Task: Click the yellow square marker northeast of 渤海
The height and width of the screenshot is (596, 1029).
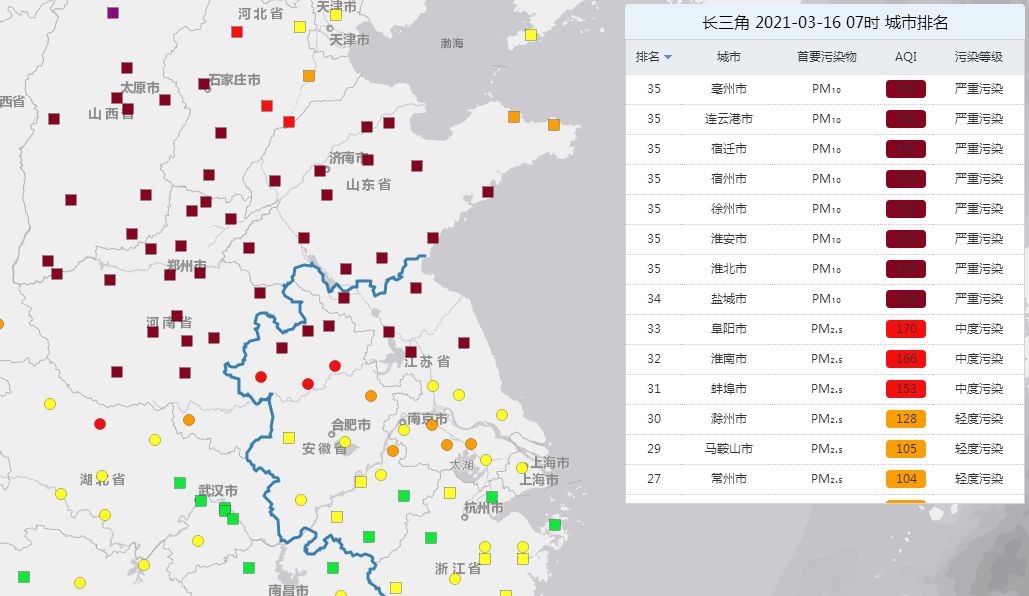Action: (x=531, y=35)
